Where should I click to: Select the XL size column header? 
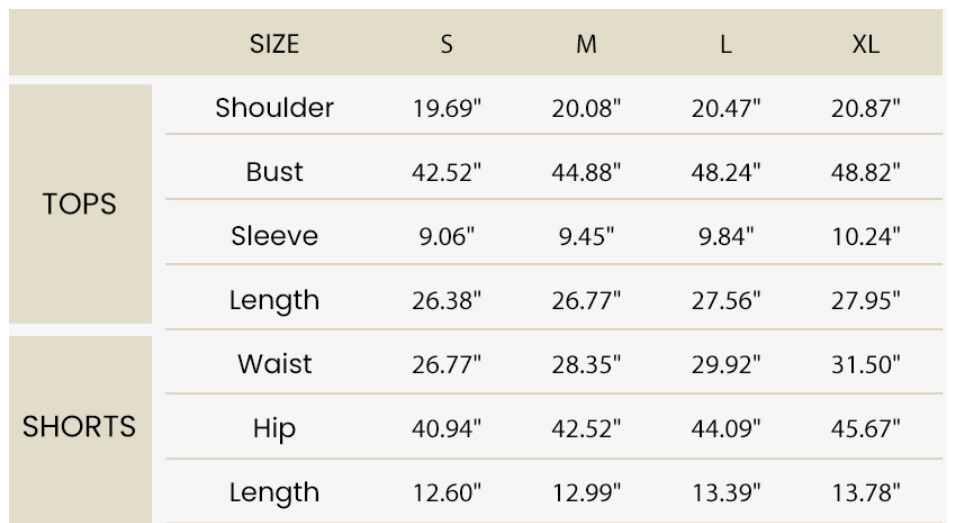[866, 44]
